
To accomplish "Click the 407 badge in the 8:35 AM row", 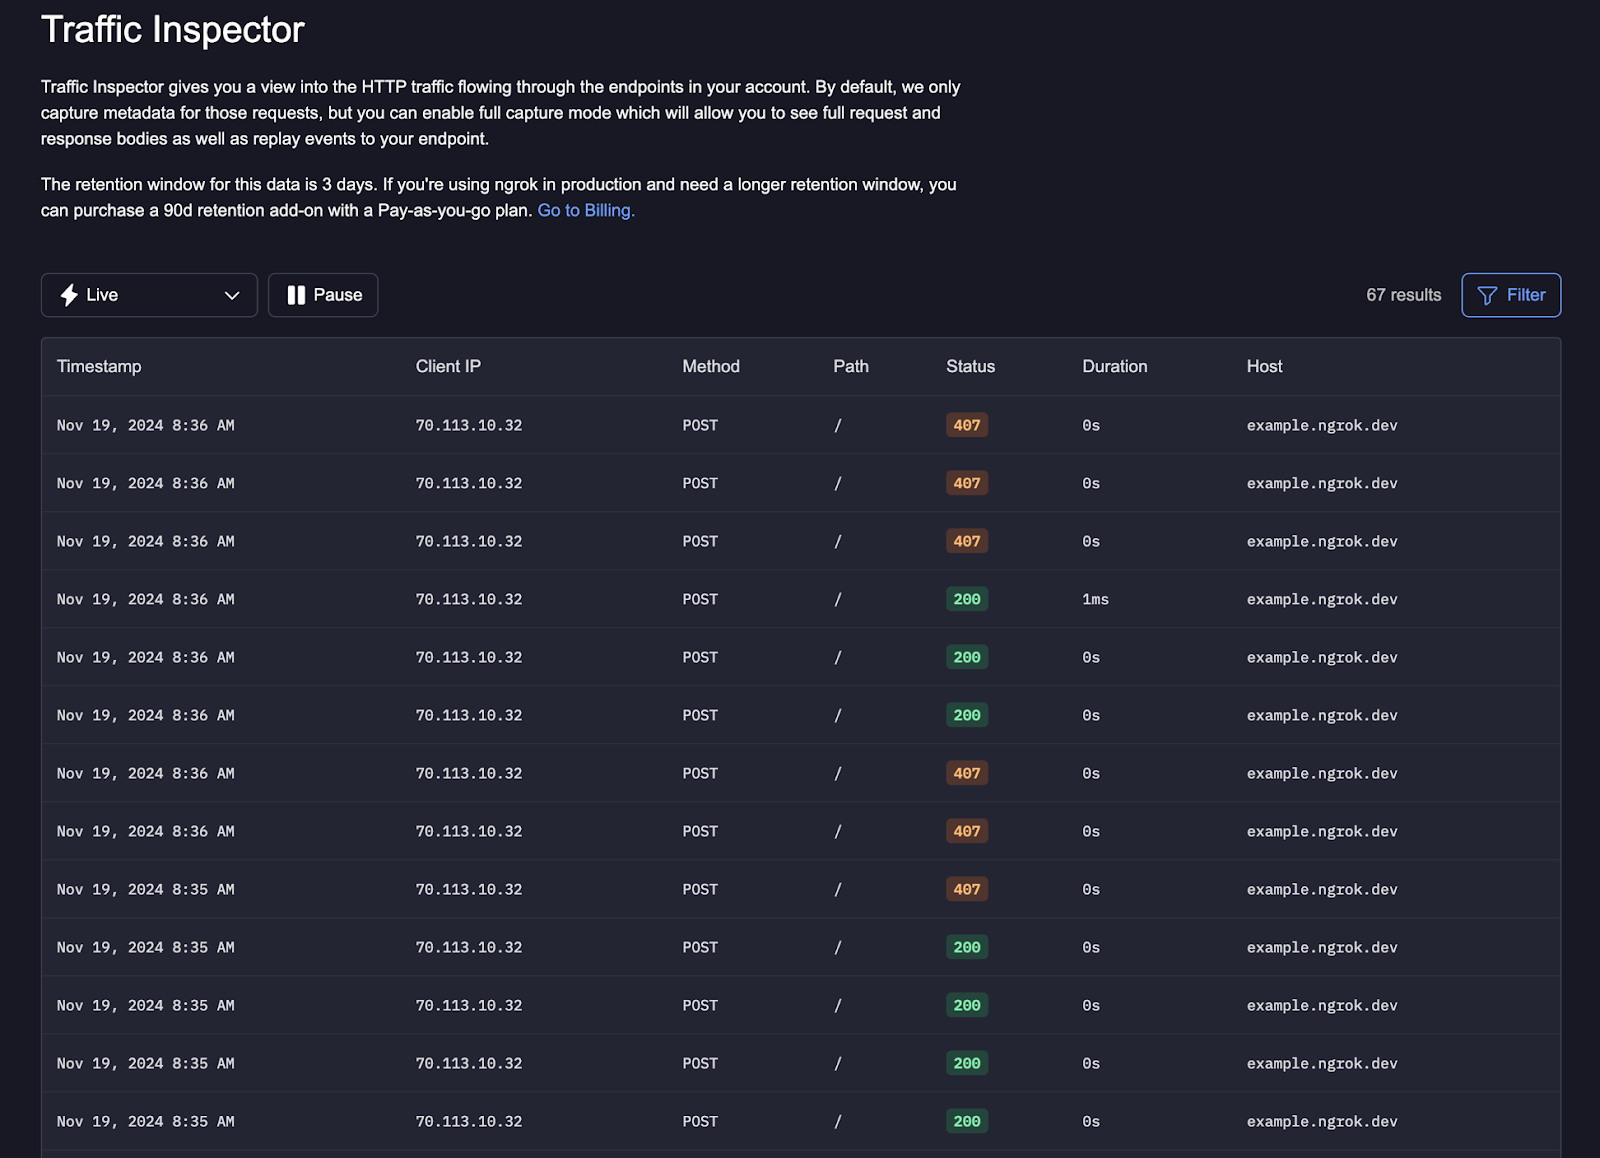I will 966,889.
